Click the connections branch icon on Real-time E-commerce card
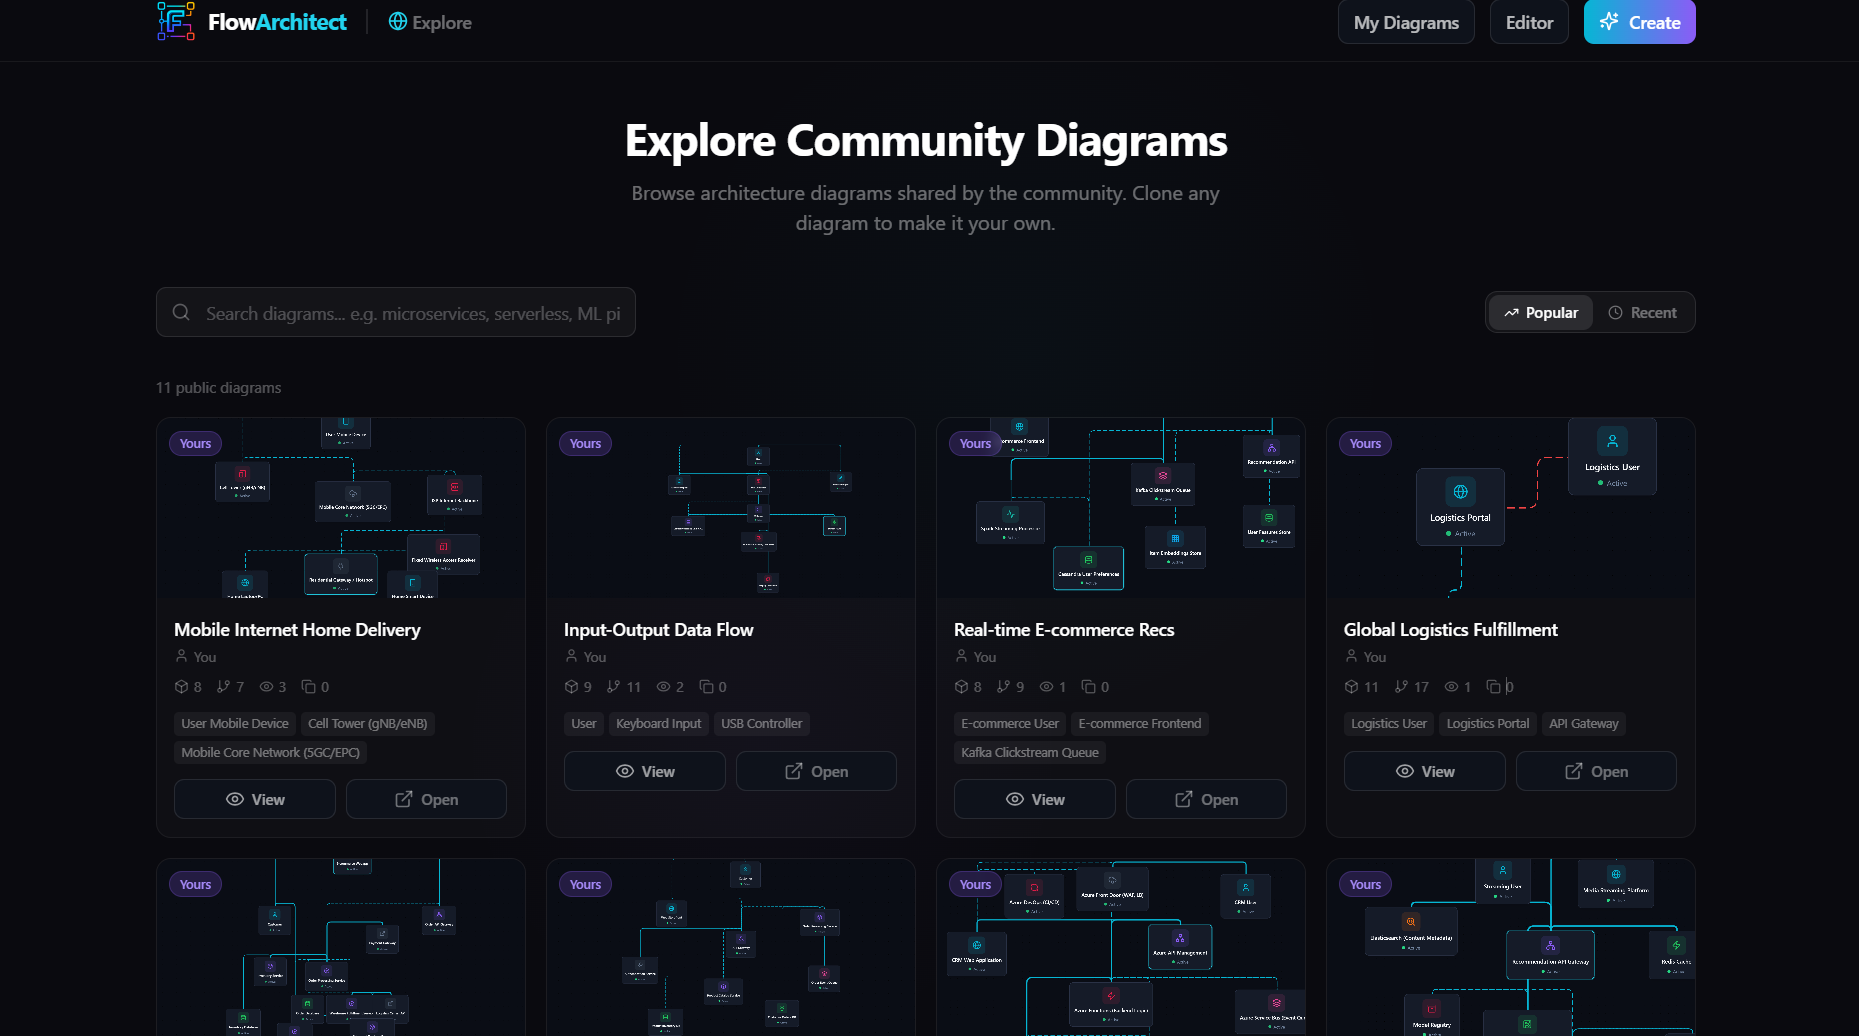Image resolution: width=1859 pixels, height=1036 pixels. click(1003, 686)
